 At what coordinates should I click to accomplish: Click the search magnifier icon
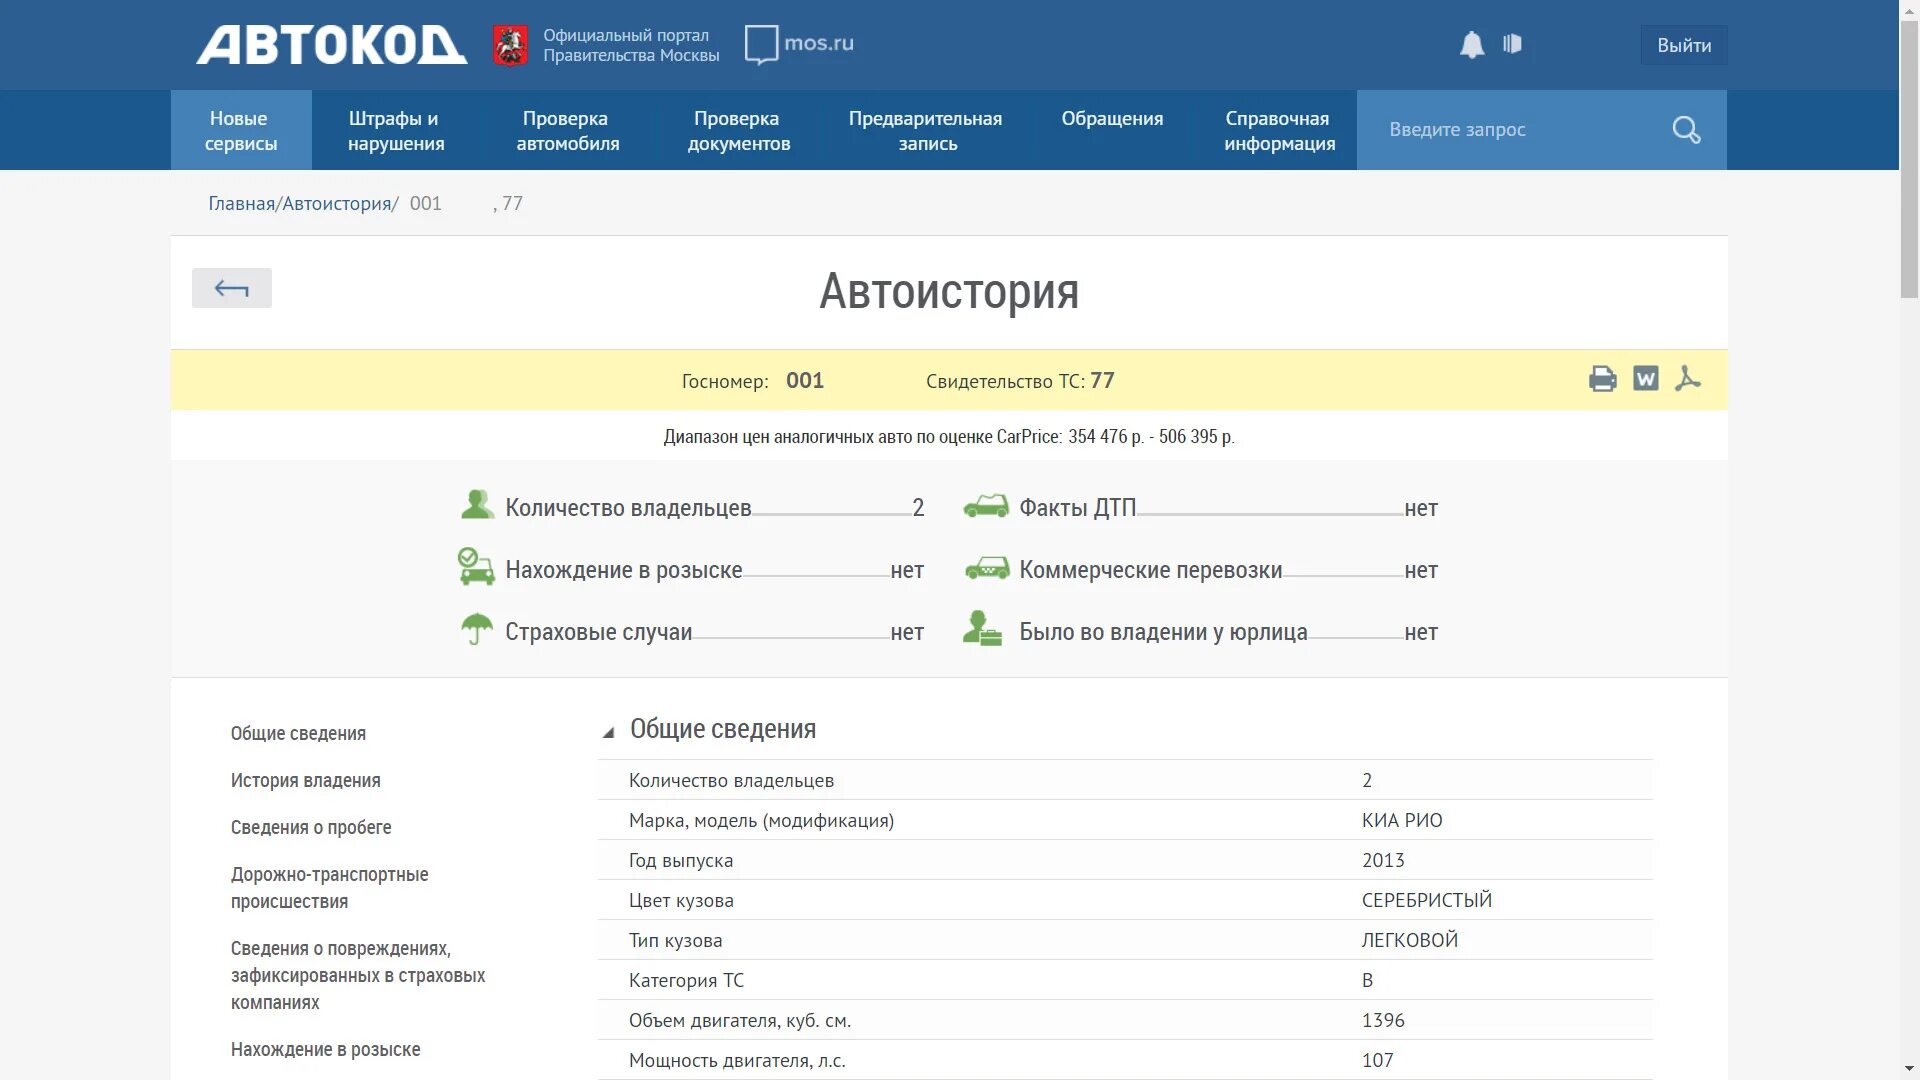click(x=1686, y=130)
